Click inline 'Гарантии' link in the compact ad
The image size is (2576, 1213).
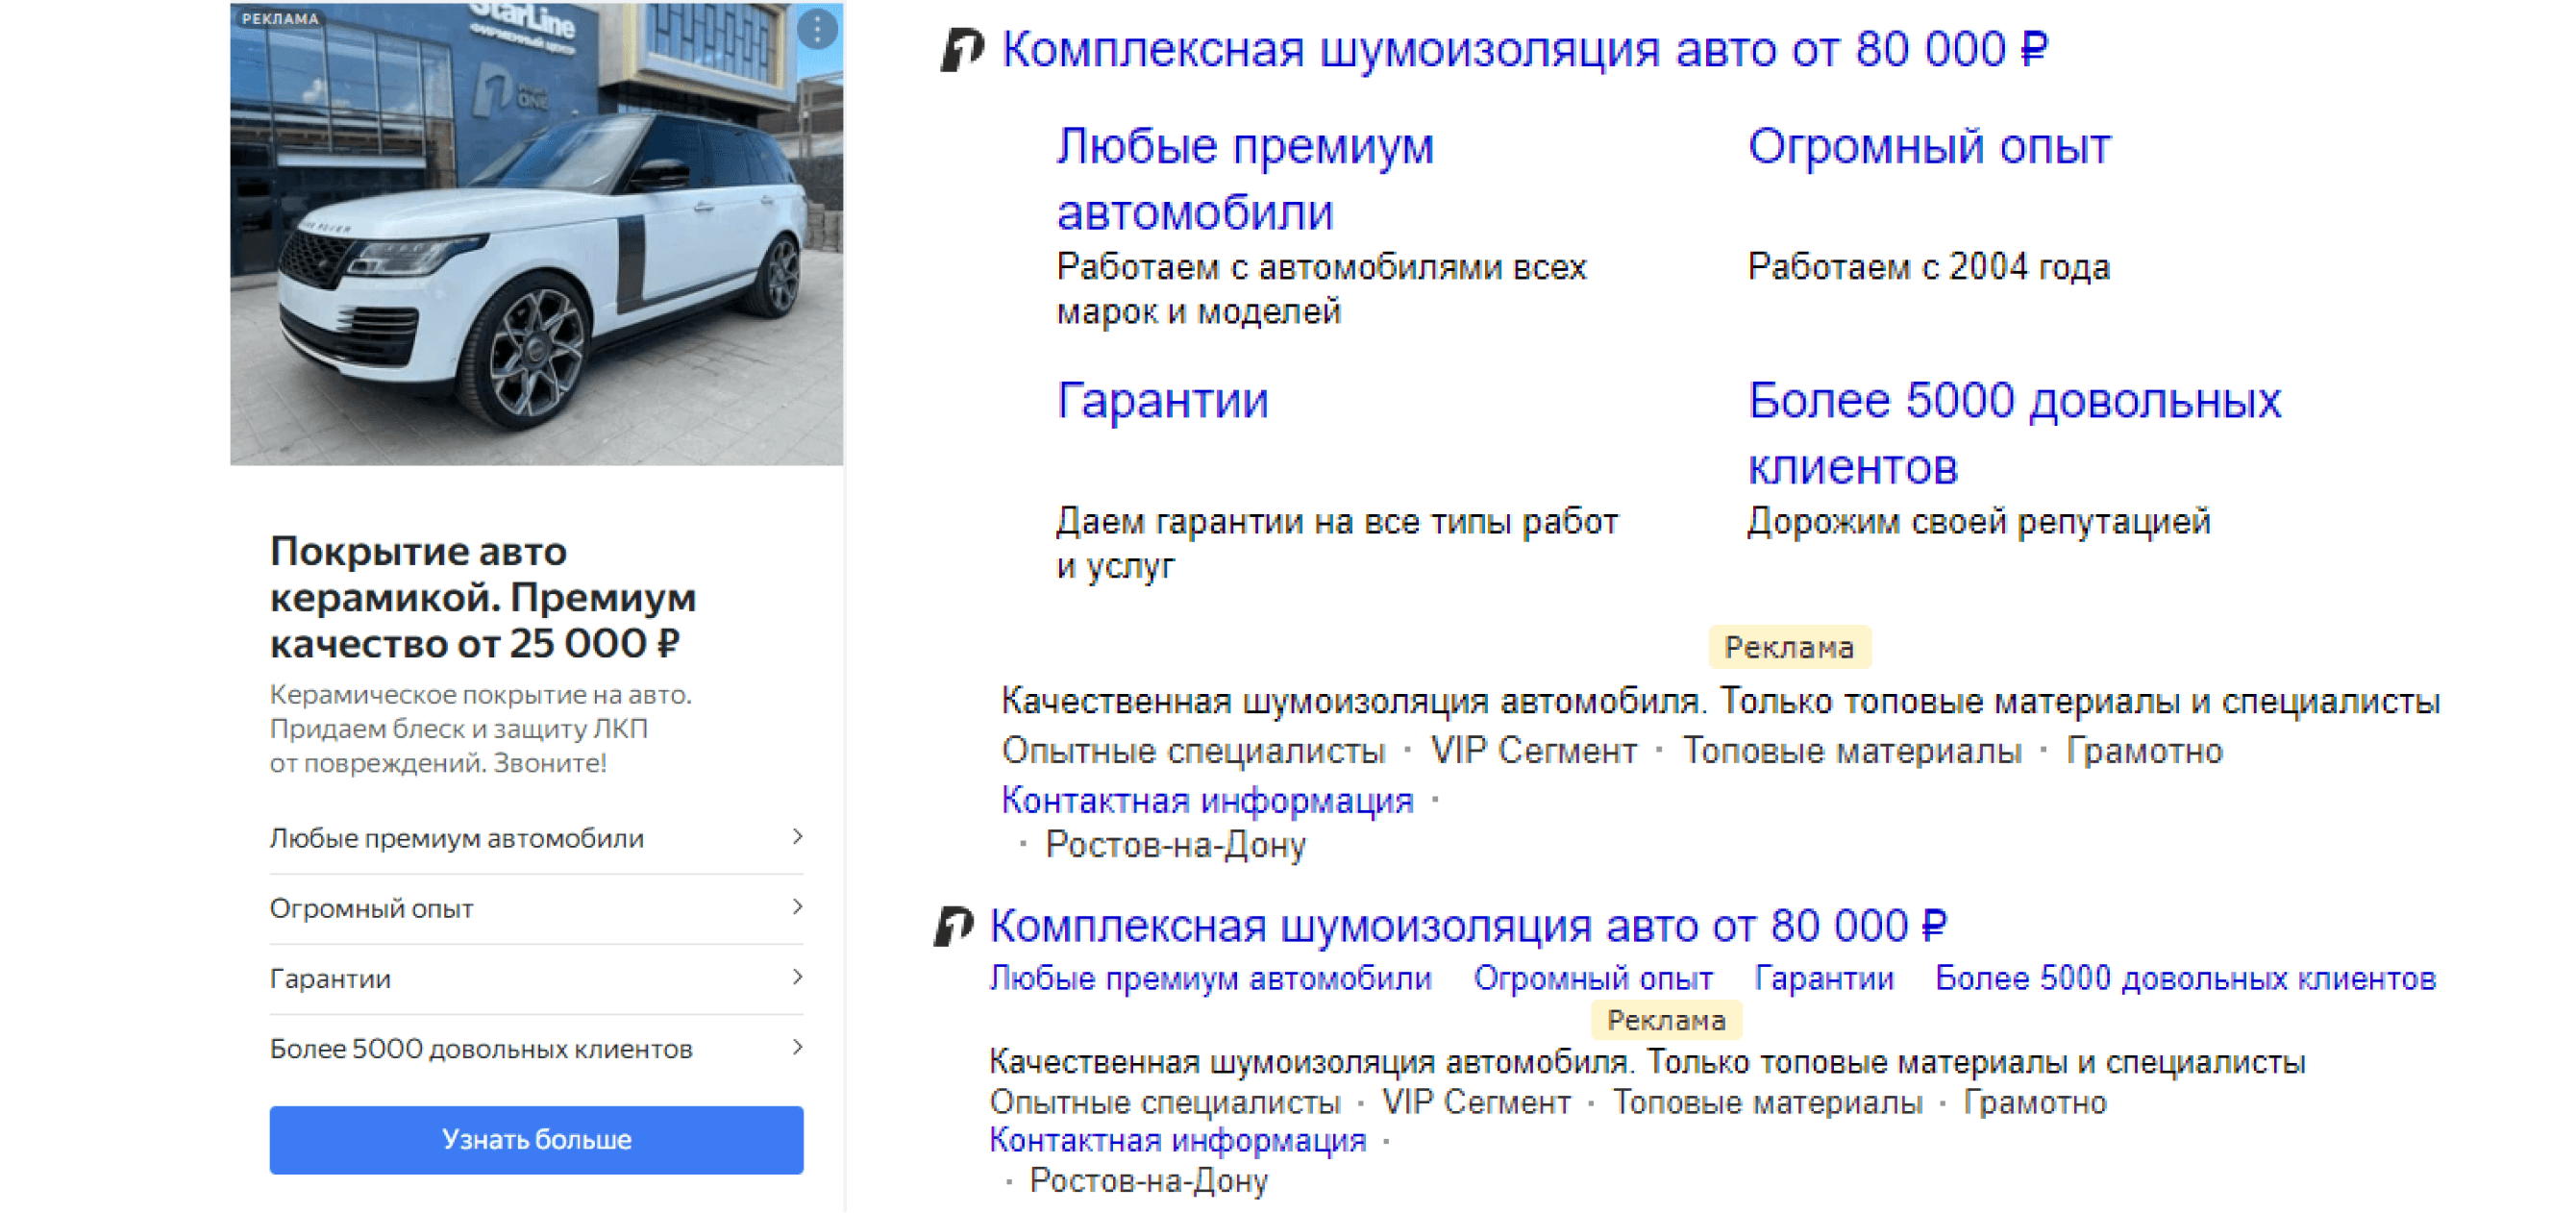(x=1823, y=978)
